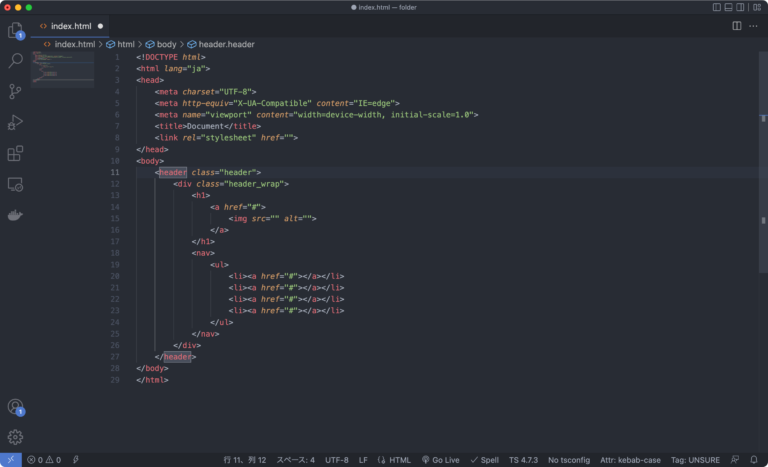This screenshot has height=467, width=768.
Task: Change file encoding UTF-8
Action: pyautogui.click(x=337, y=460)
